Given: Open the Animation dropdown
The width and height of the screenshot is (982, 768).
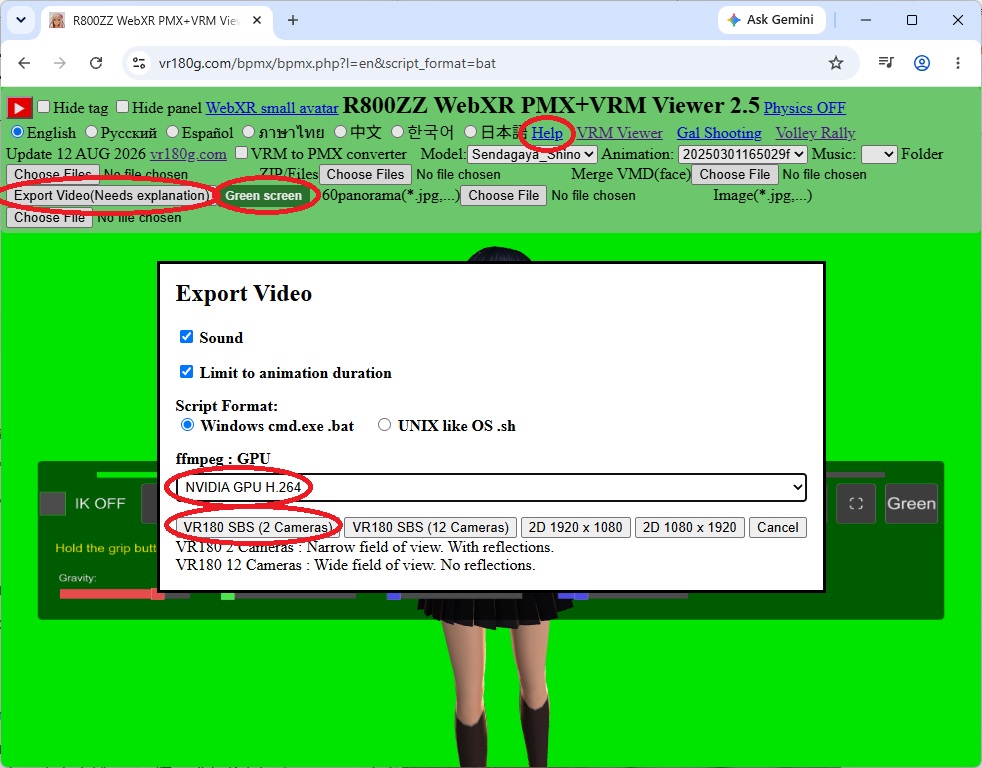Looking at the screenshot, I should point(742,154).
